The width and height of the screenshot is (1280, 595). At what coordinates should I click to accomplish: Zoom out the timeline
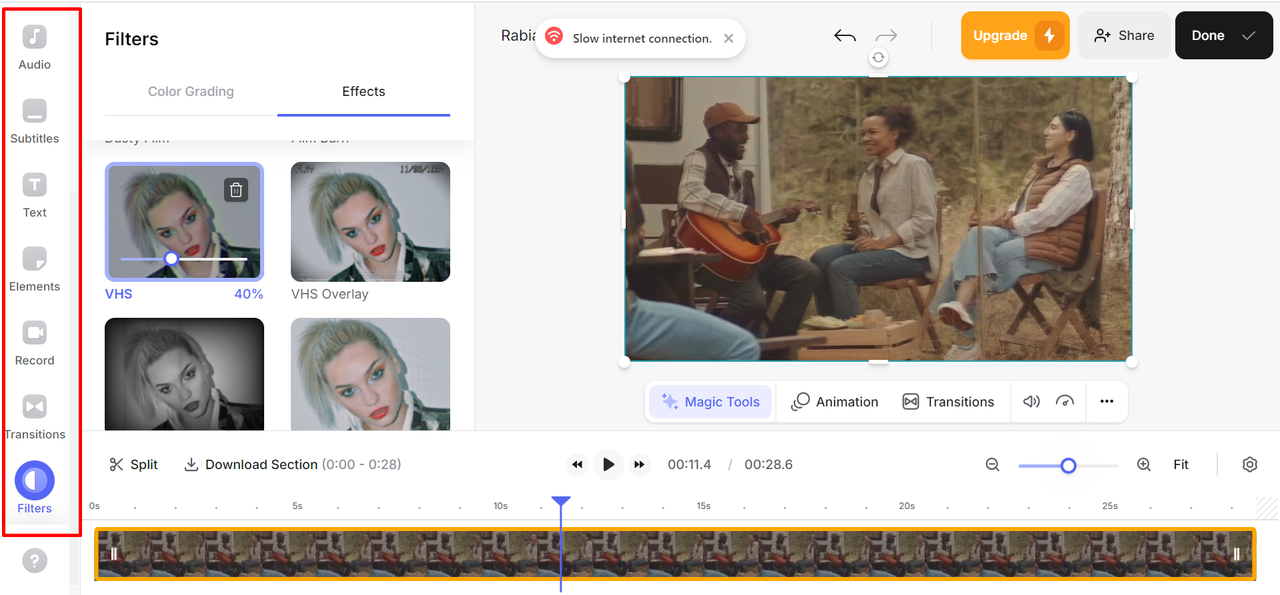(992, 465)
